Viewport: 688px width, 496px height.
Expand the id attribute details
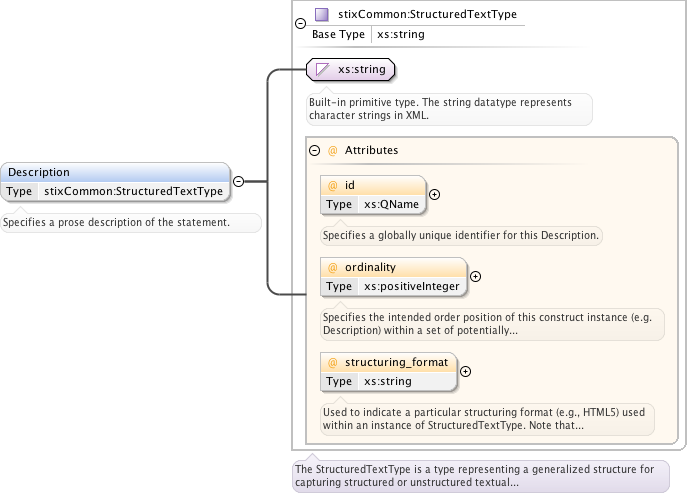tap(435, 195)
